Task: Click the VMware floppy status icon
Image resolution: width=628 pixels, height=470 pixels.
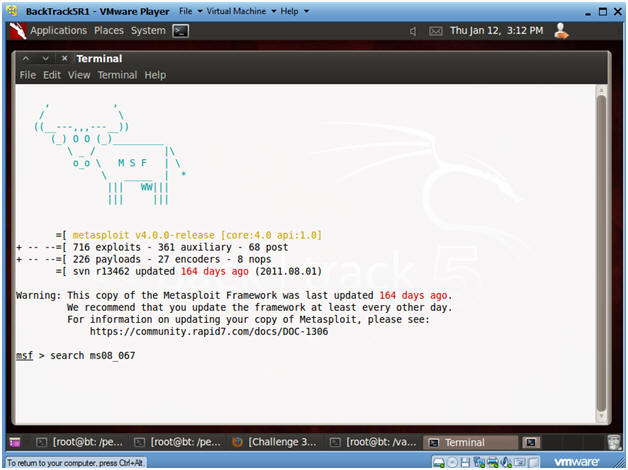Action: [x=465, y=462]
